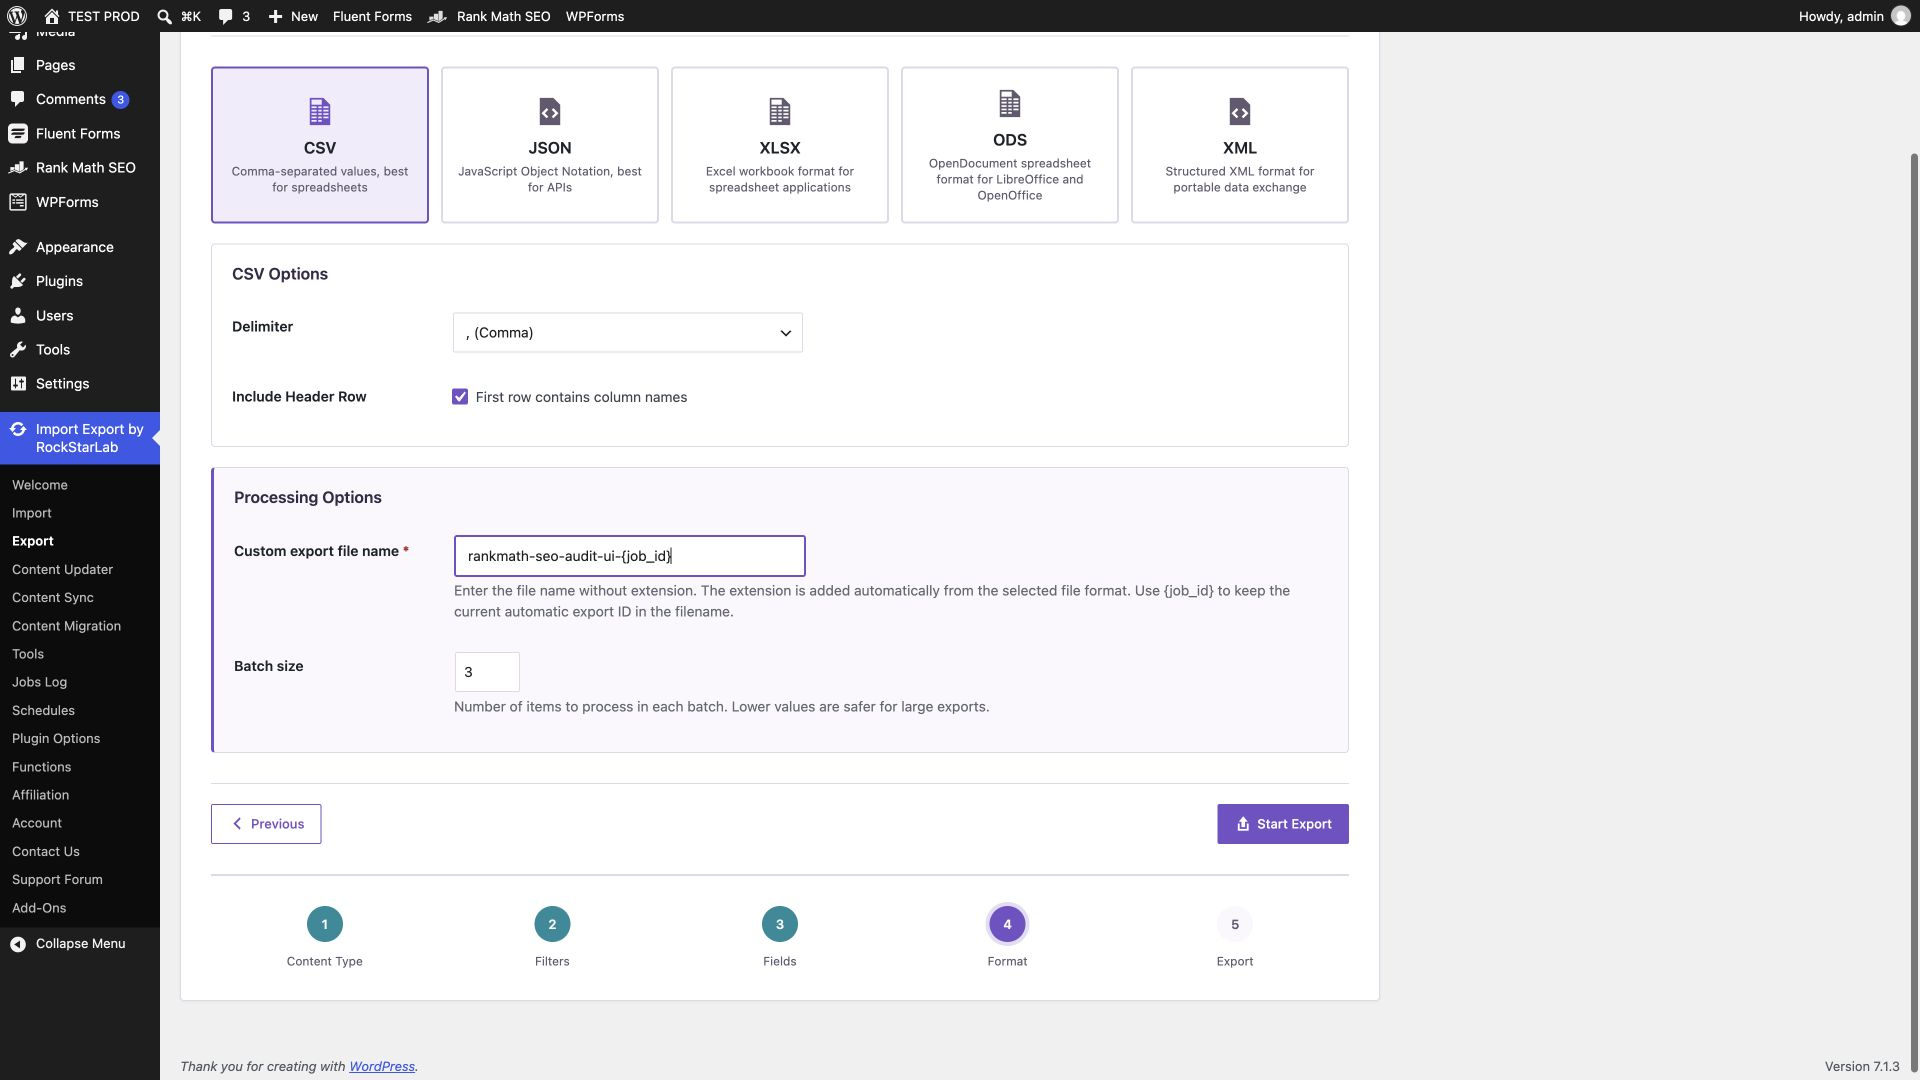1920x1080 pixels.
Task: Click the Start Export button
Action: coord(1283,824)
